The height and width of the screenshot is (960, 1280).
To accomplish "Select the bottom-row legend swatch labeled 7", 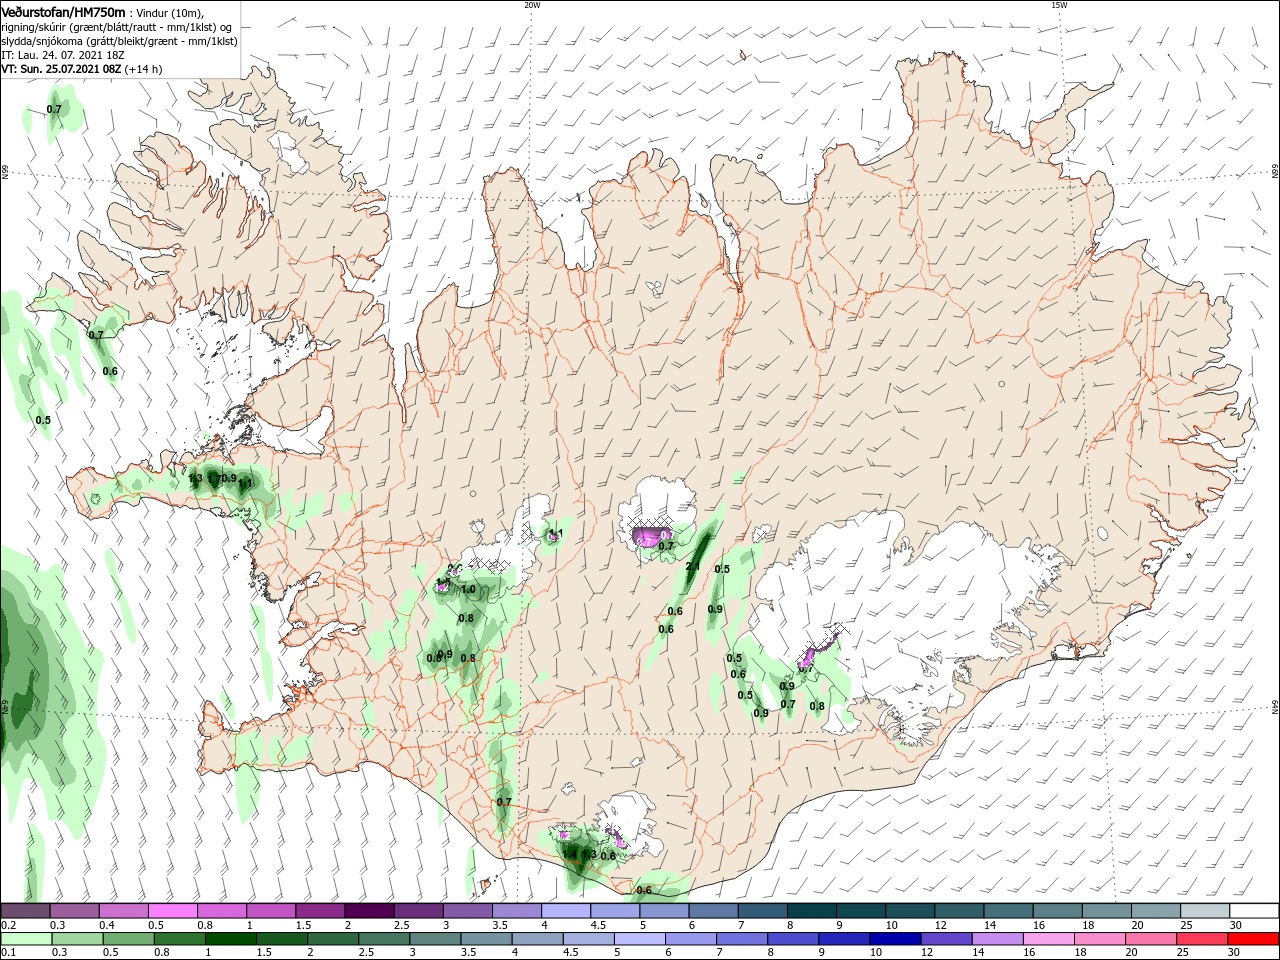I will point(742,939).
